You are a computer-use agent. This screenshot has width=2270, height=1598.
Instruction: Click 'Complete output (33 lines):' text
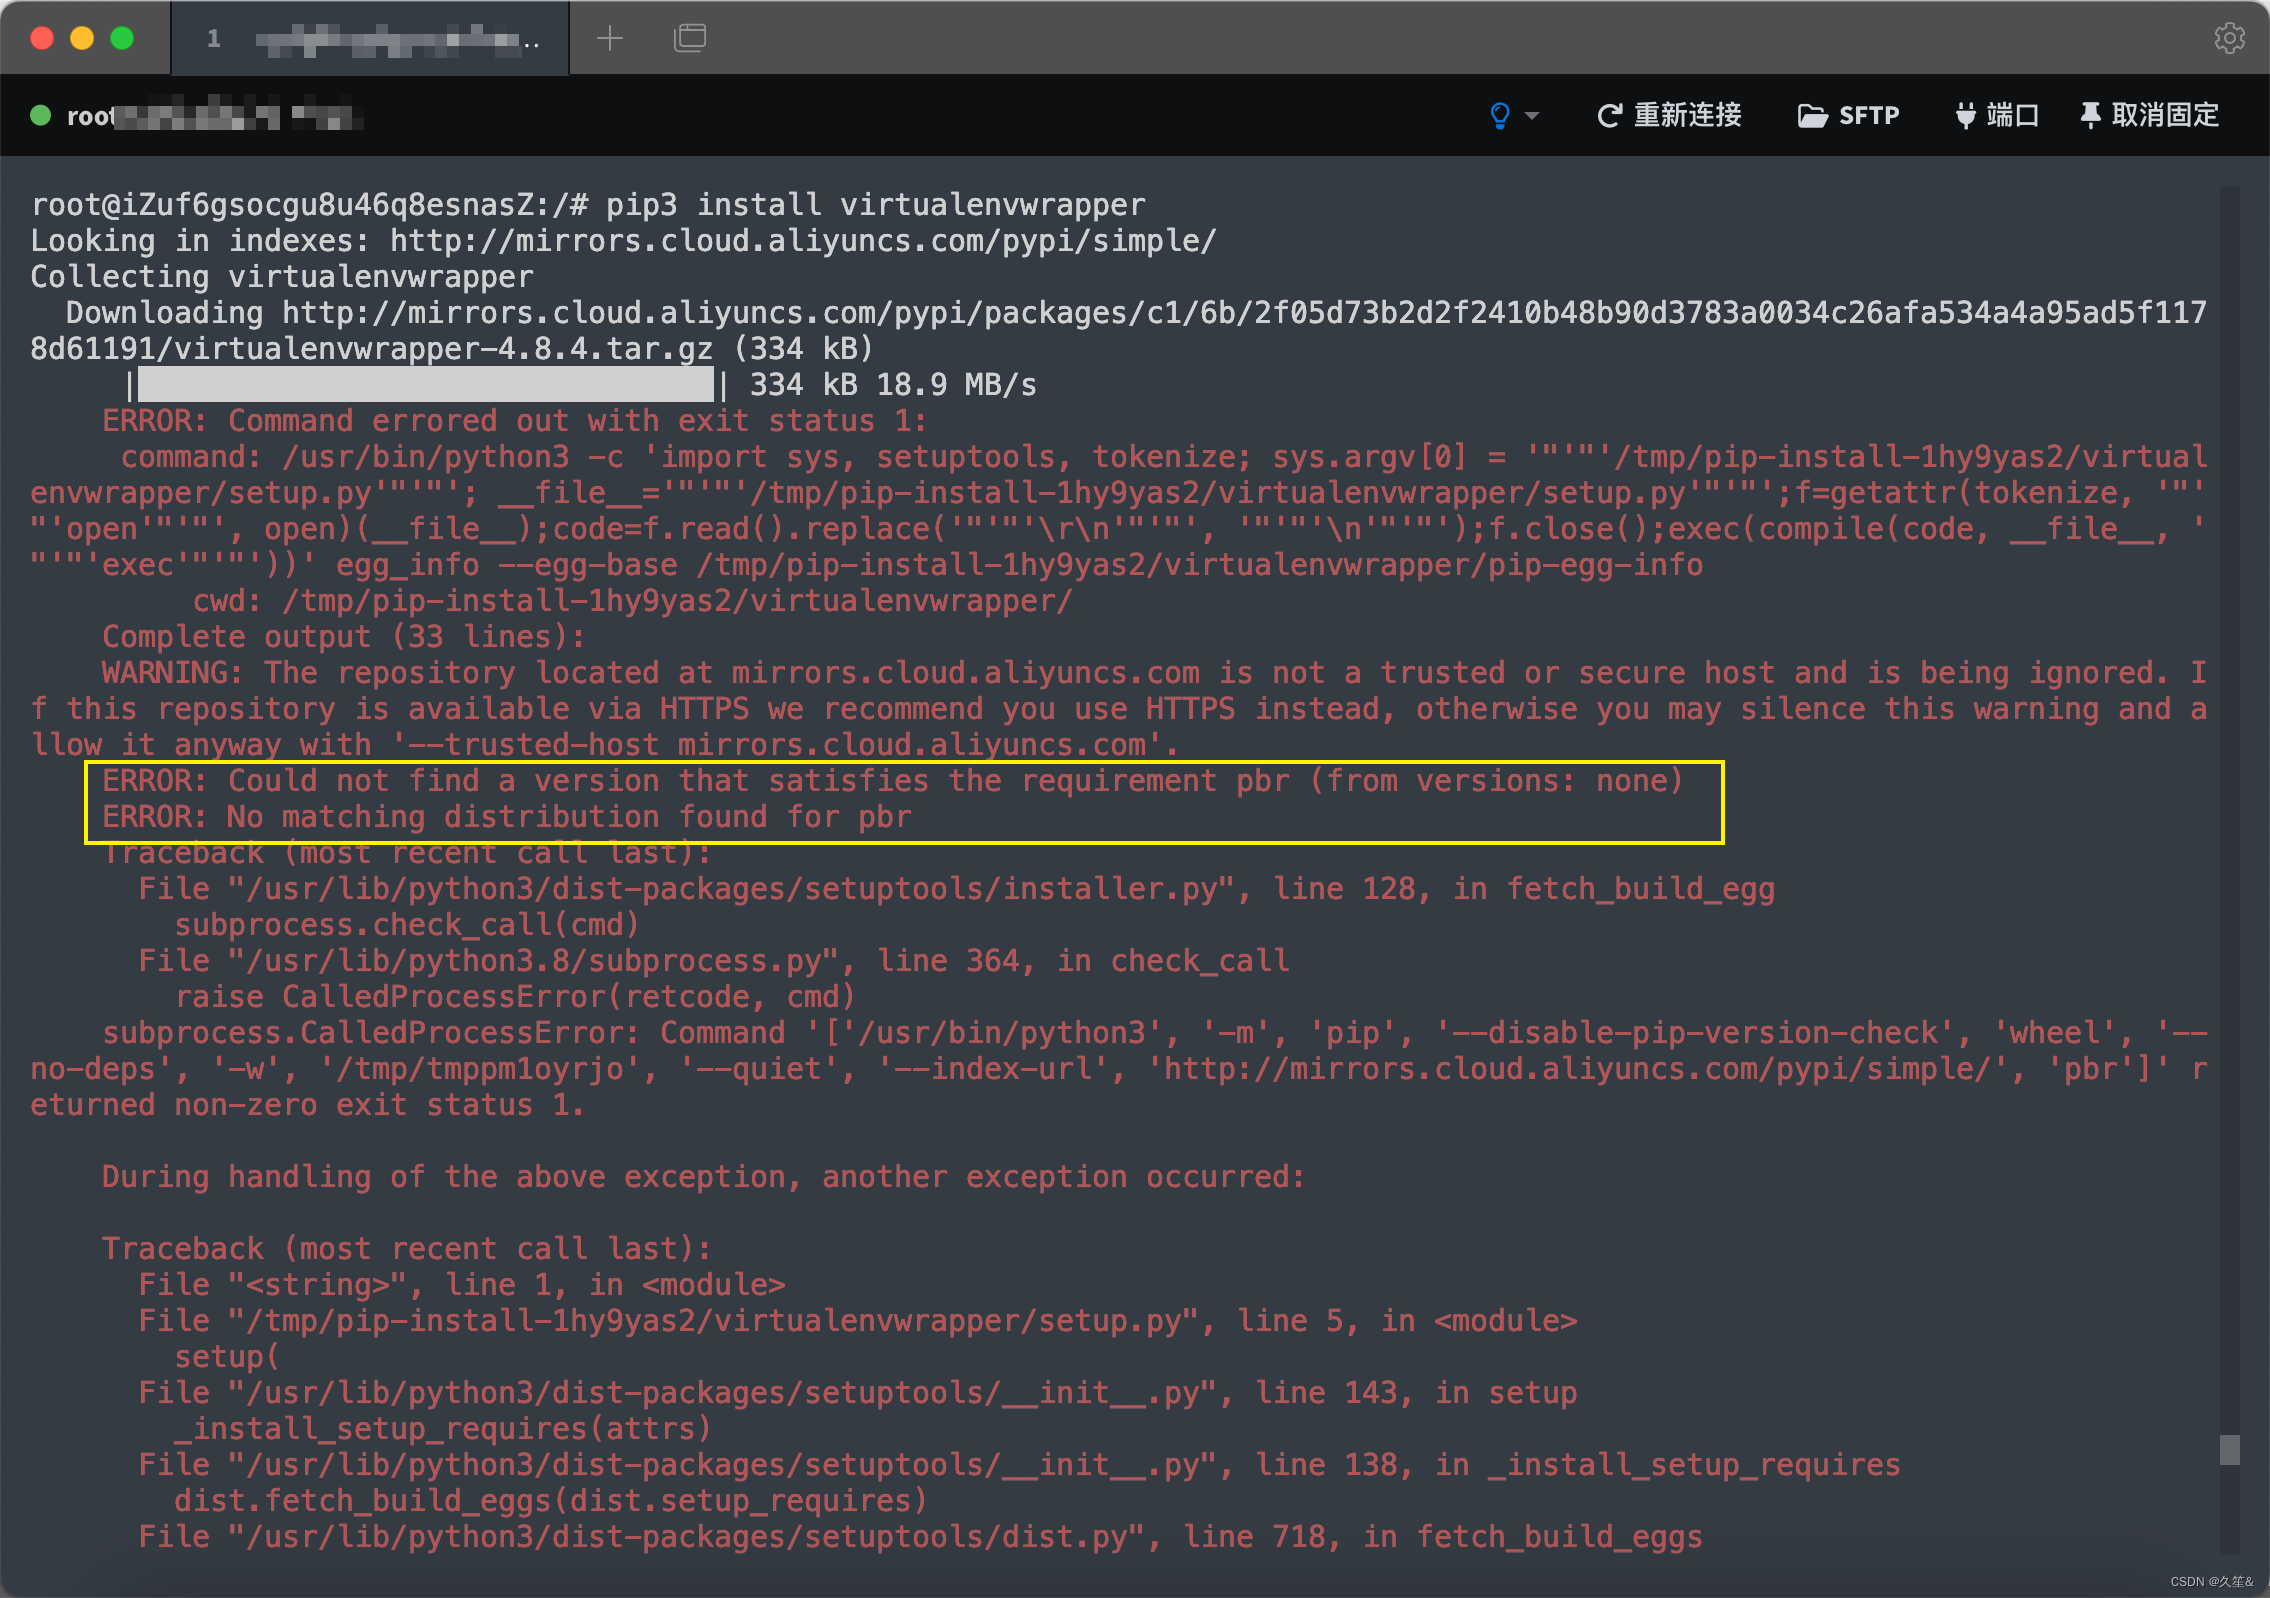[344, 636]
